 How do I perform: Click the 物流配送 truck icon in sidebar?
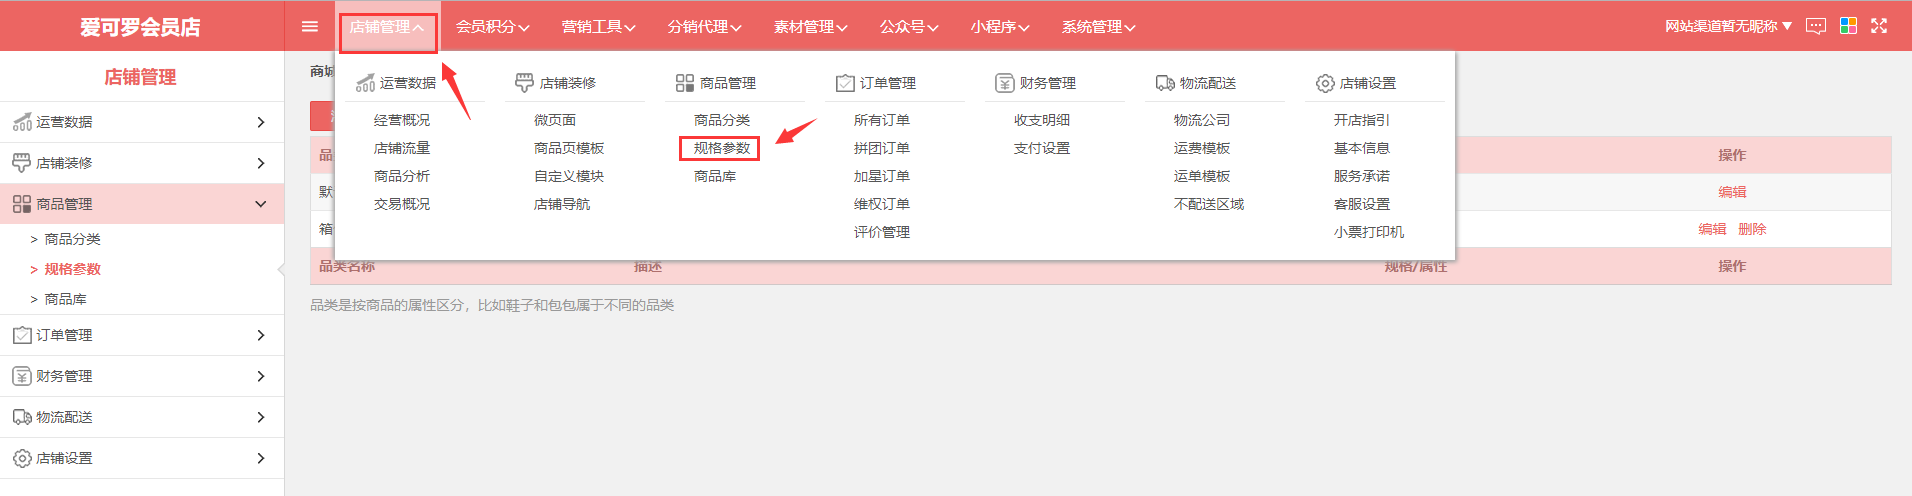pos(22,417)
